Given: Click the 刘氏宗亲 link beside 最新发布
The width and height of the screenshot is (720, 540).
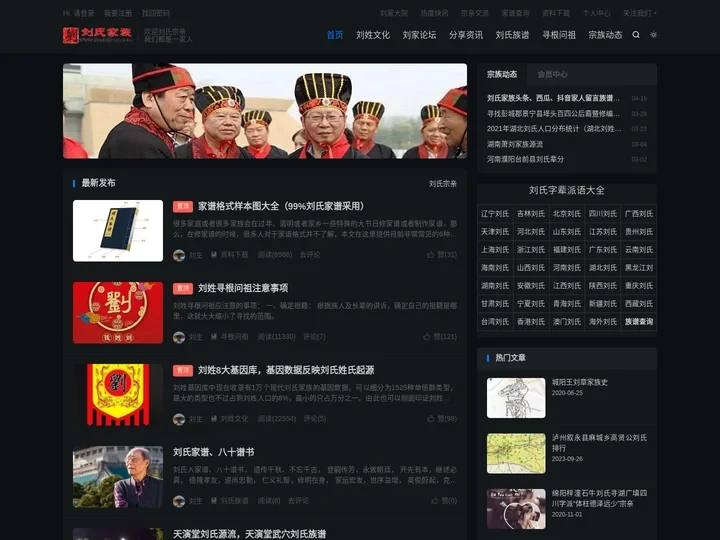Looking at the screenshot, I should [443, 184].
